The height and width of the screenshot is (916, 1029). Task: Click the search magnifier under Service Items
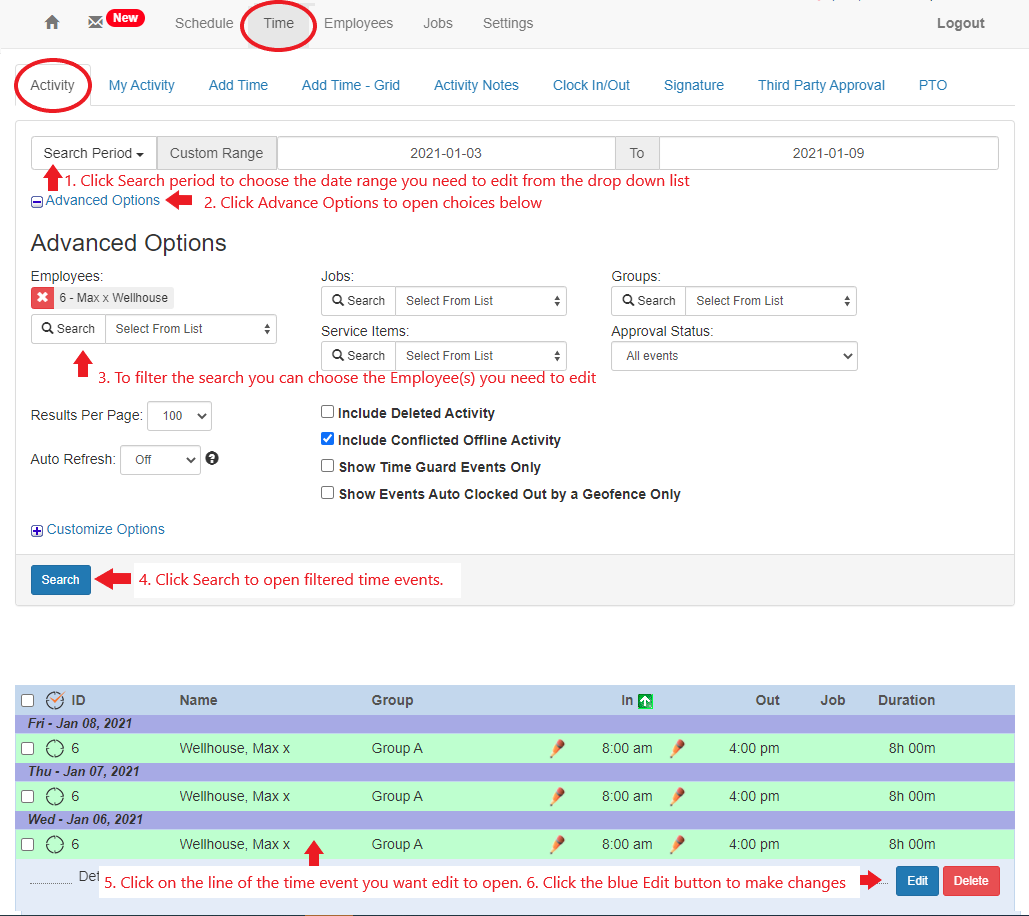click(357, 355)
